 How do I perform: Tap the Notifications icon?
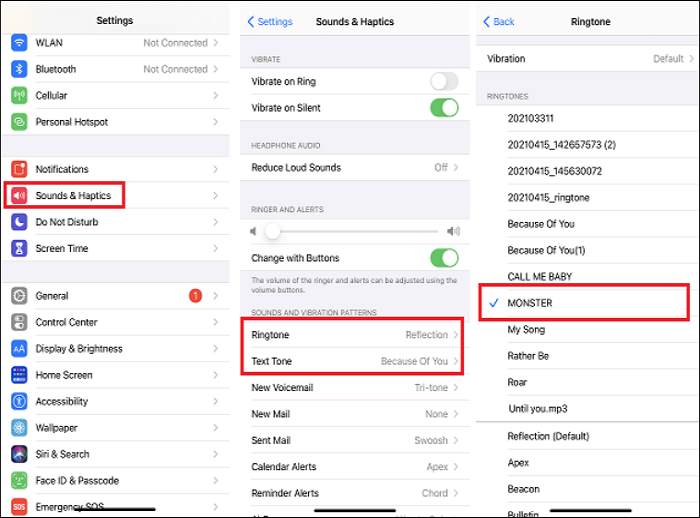[x=19, y=169]
